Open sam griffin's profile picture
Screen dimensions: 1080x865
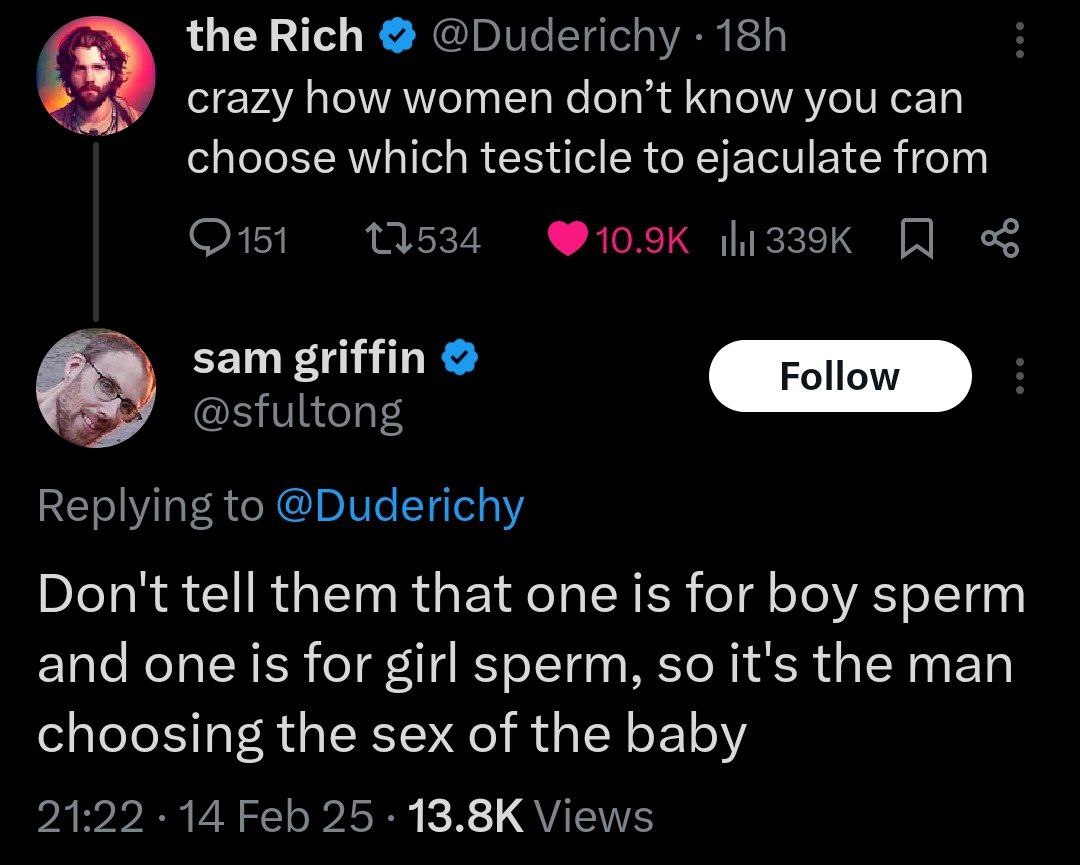pos(96,388)
